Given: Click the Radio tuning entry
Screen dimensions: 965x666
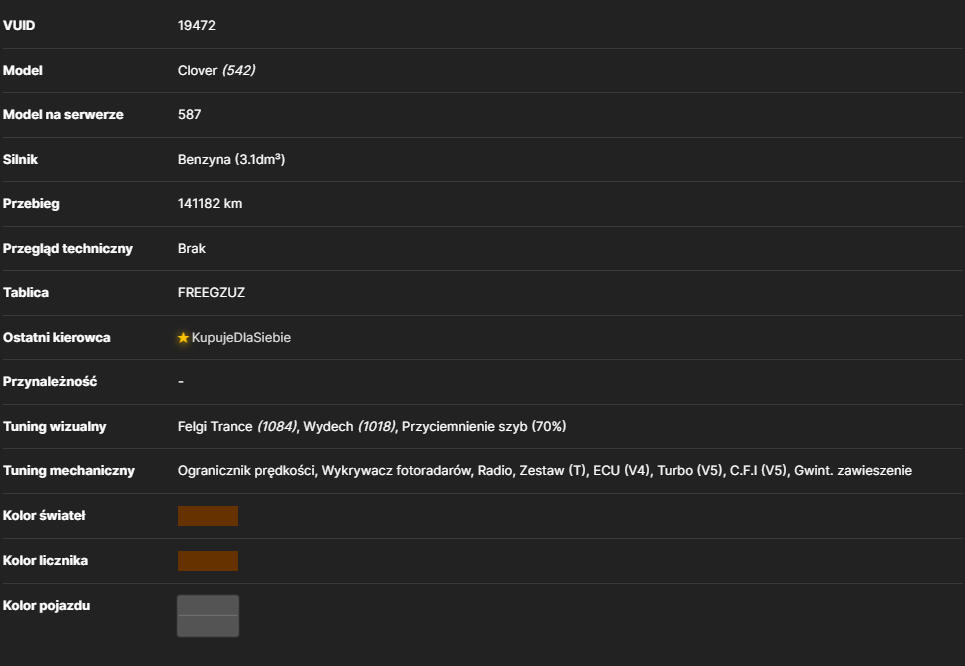Looking at the screenshot, I should click(x=495, y=471).
